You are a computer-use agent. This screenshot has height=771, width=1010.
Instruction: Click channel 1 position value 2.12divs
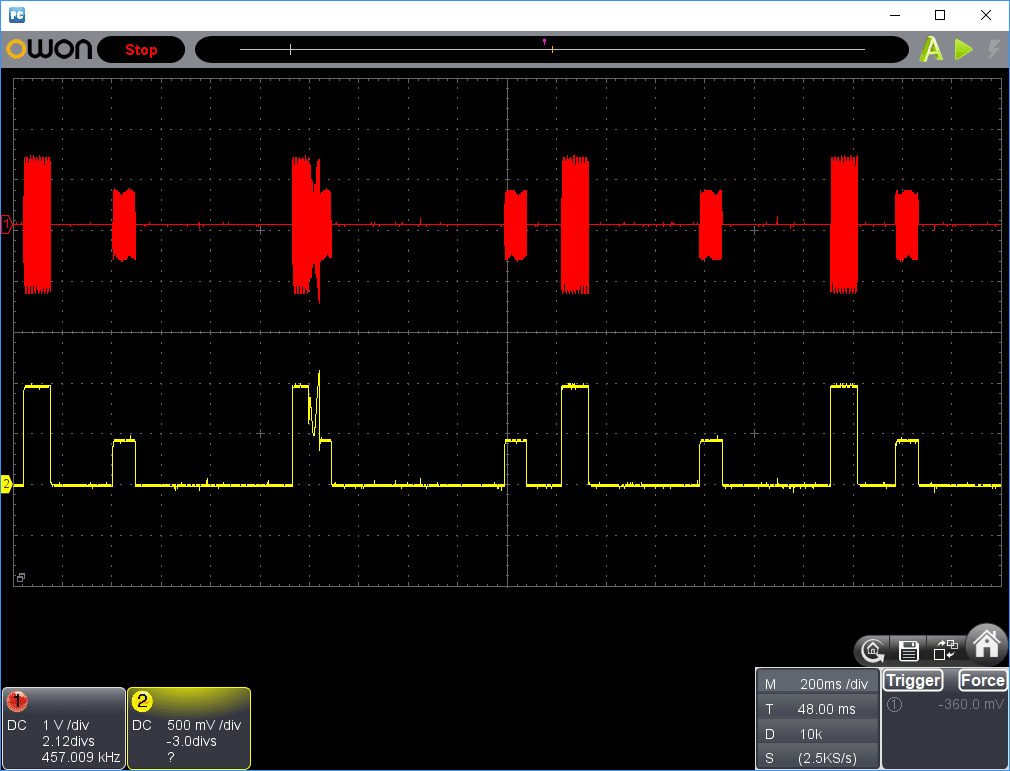coord(68,741)
